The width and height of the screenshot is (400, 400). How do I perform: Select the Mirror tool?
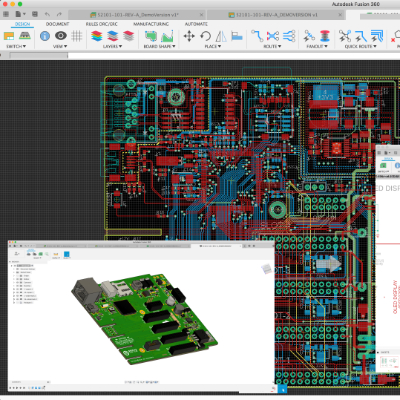point(221,36)
